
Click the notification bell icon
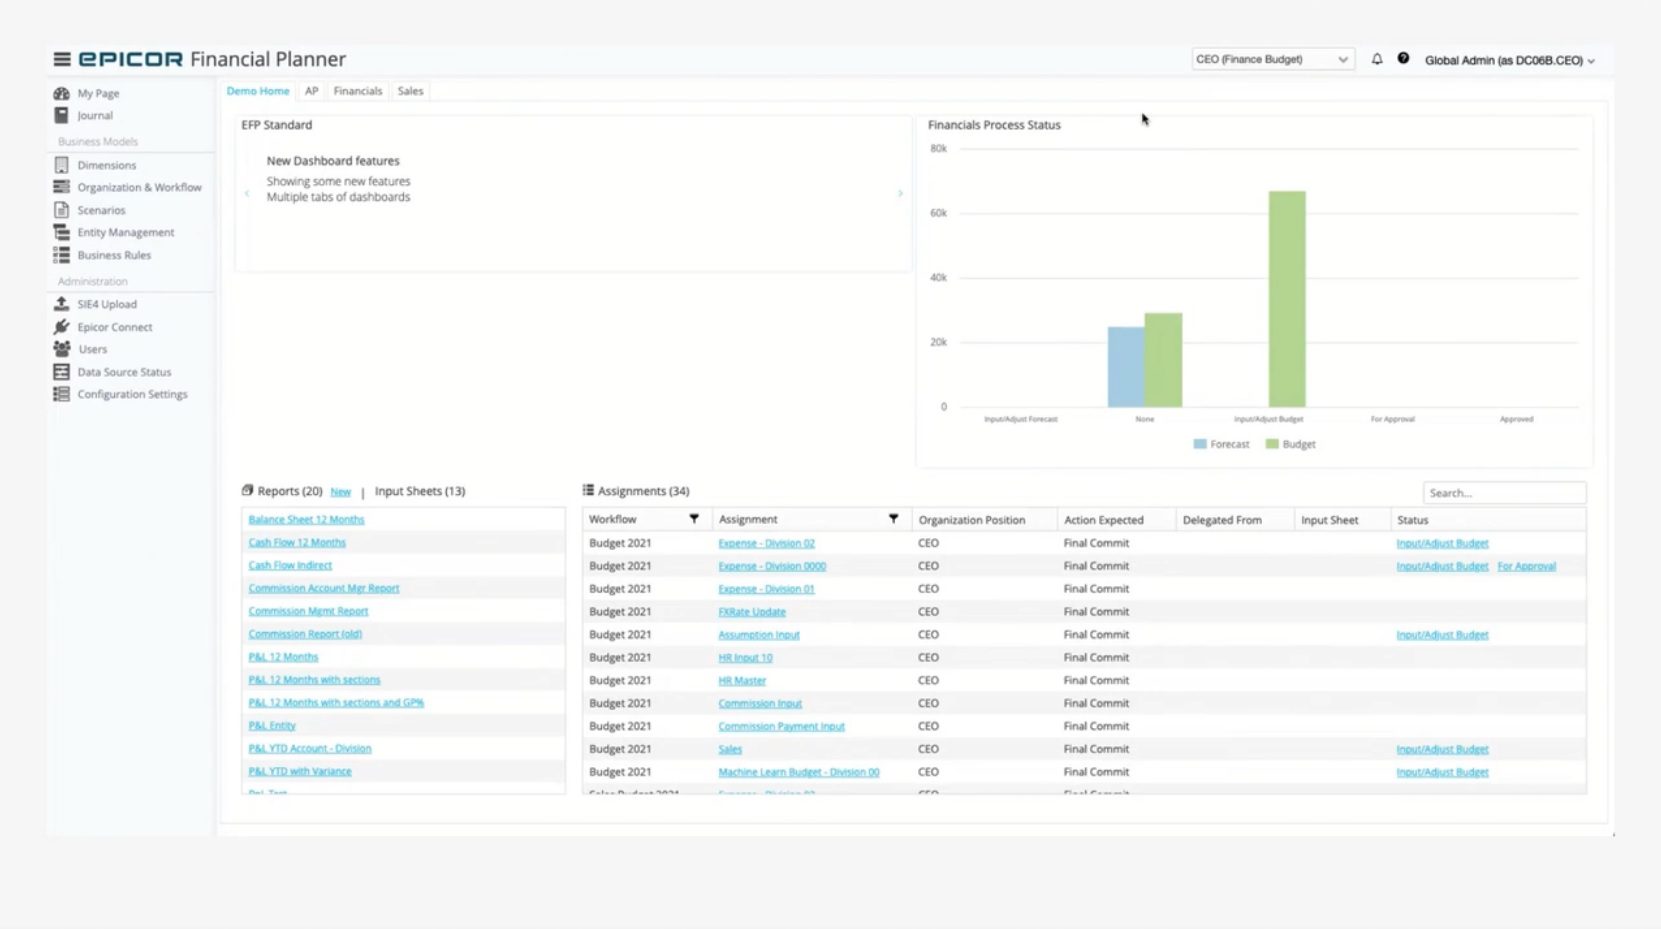pyautogui.click(x=1377, y=60)
